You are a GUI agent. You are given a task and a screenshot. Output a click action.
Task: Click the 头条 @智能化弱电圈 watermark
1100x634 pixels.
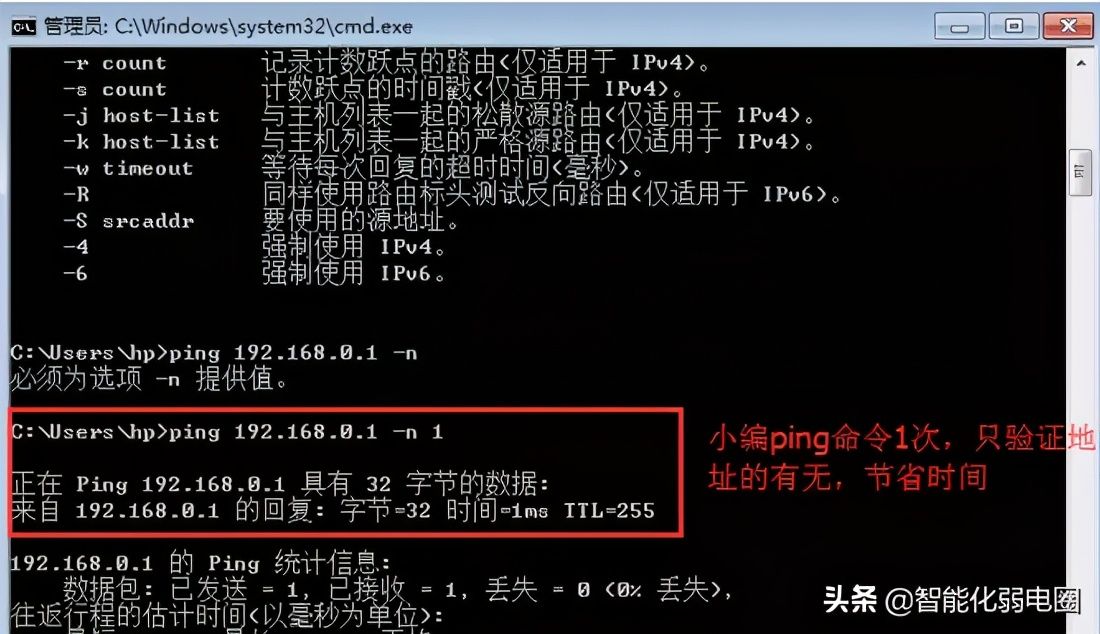(x=952, y=600)
